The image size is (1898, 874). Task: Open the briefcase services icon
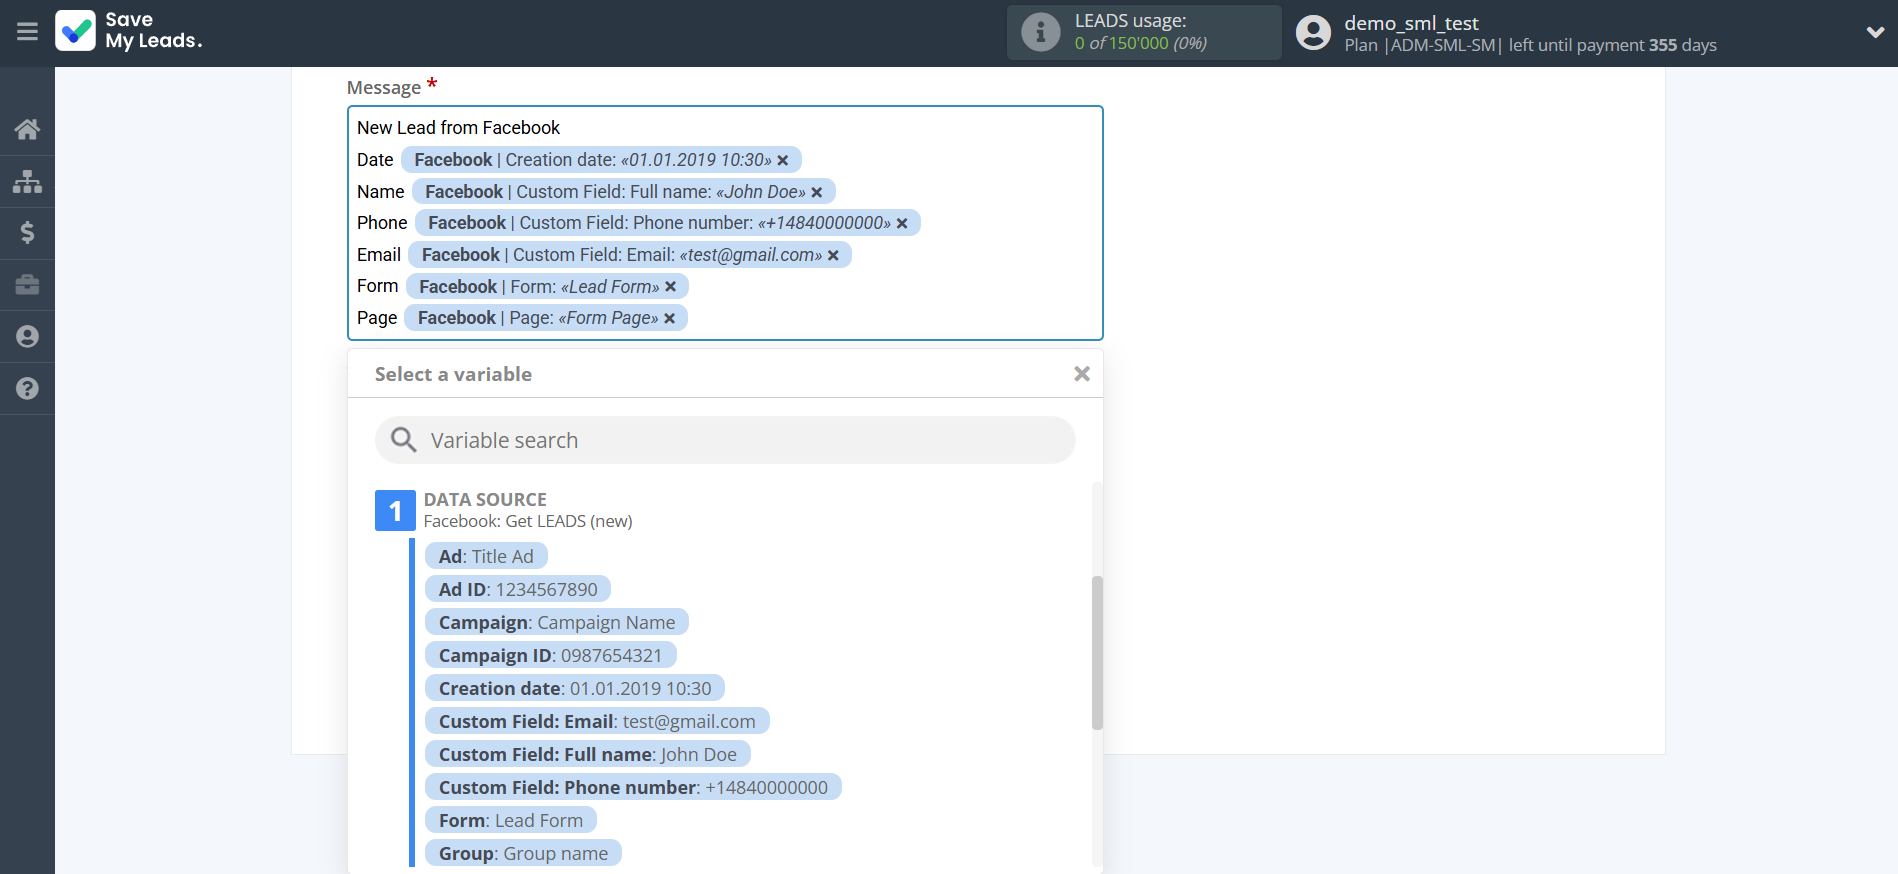[x=27, y=285]
